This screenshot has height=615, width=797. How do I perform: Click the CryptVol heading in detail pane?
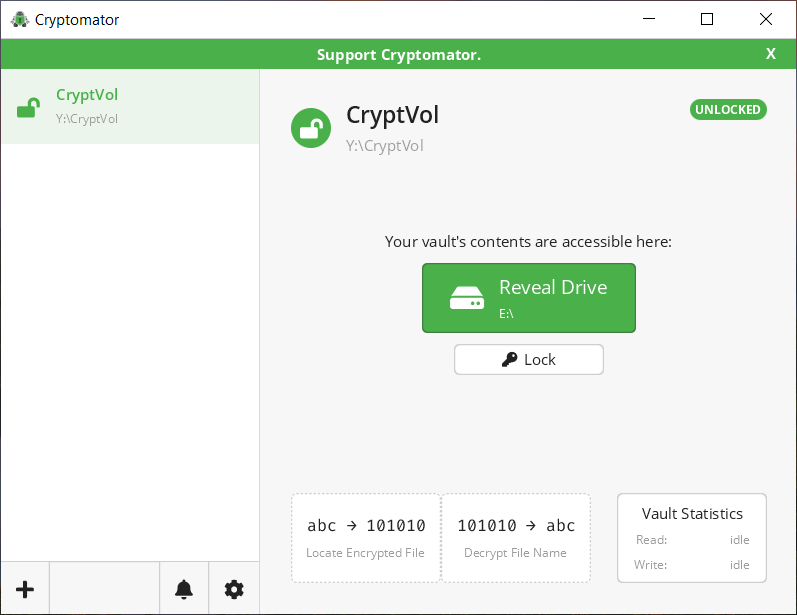pyautogui.click(x=392, y=114)
